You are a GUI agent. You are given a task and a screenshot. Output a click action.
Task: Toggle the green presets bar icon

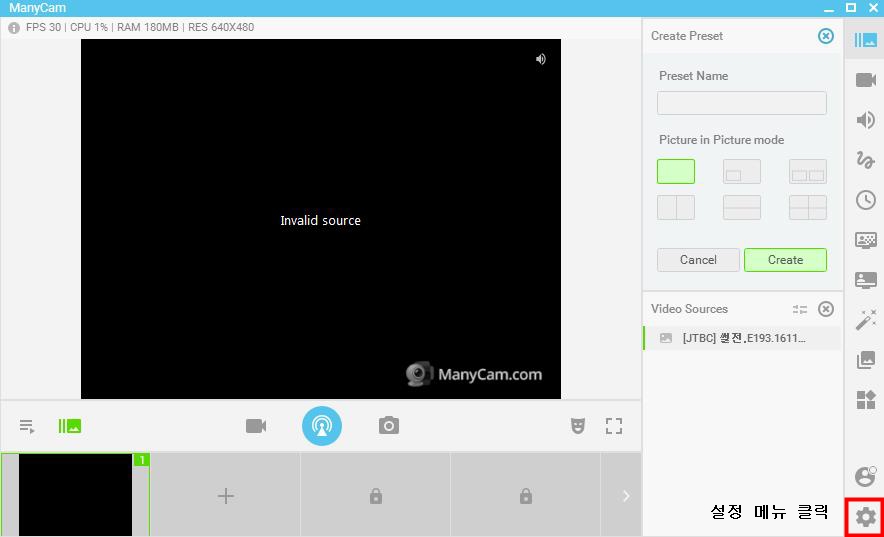[x=70, y=426]
